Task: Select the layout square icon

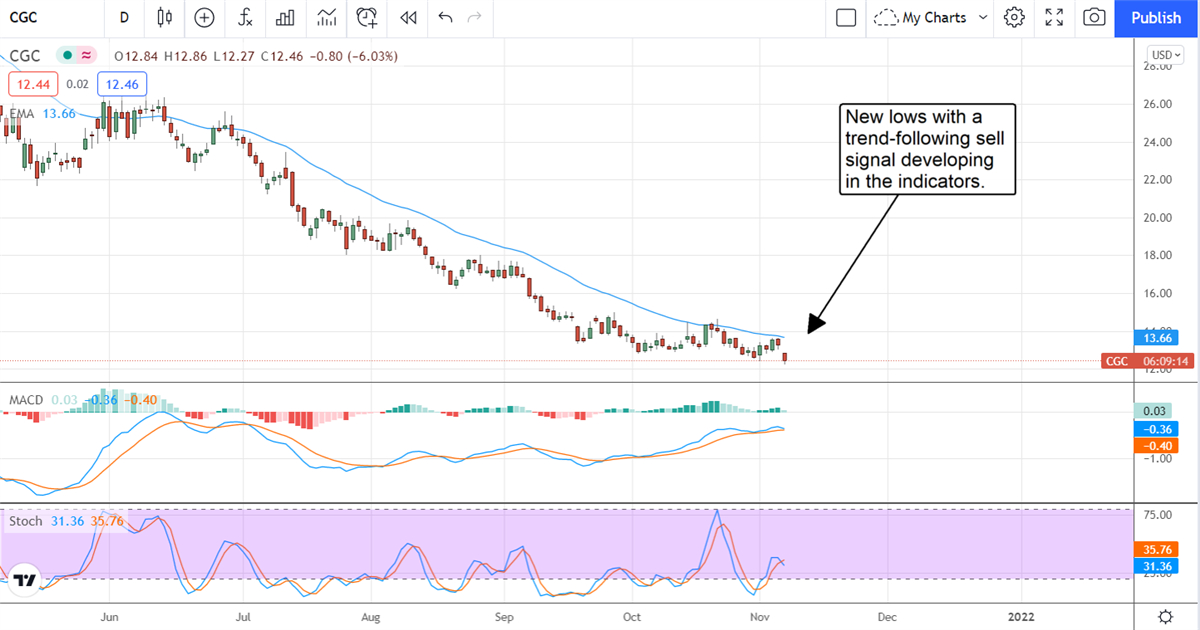Action: point(846,17)
